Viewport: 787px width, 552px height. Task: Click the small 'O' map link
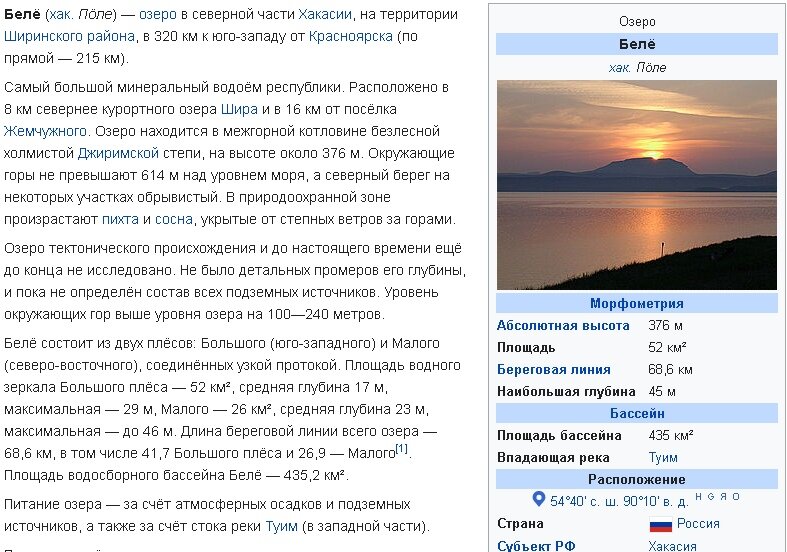coord(736,496)
